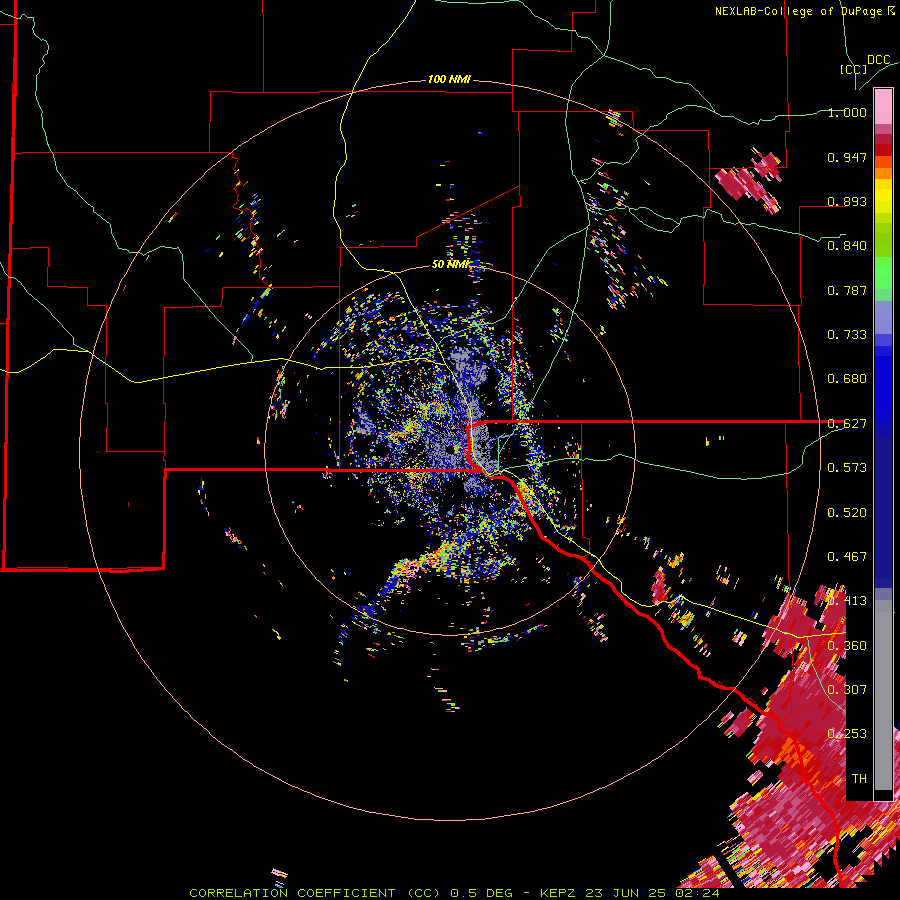Image resolution: width=900 pixels, height=900 pixels.
Task: Click the 0.840 scale value
Action: coord(847,246)
